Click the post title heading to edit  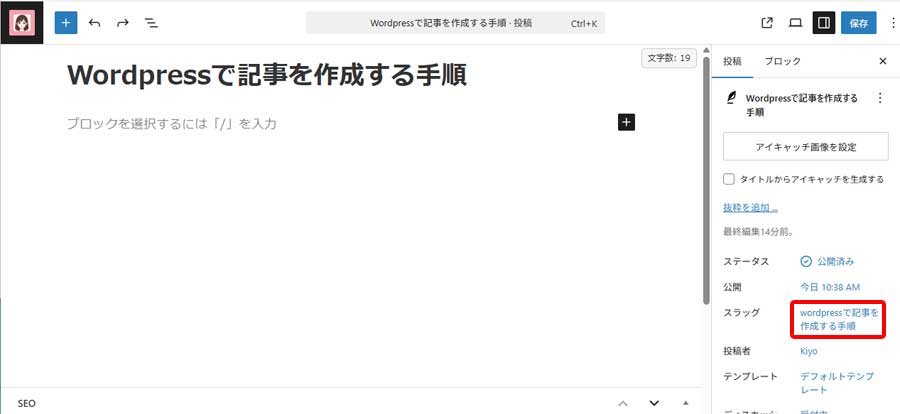coord(267,75)
